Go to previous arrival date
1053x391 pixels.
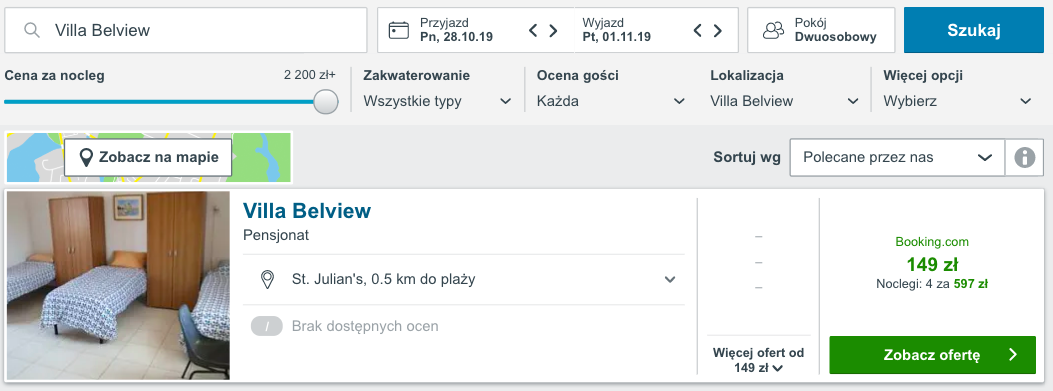(533, 30)
